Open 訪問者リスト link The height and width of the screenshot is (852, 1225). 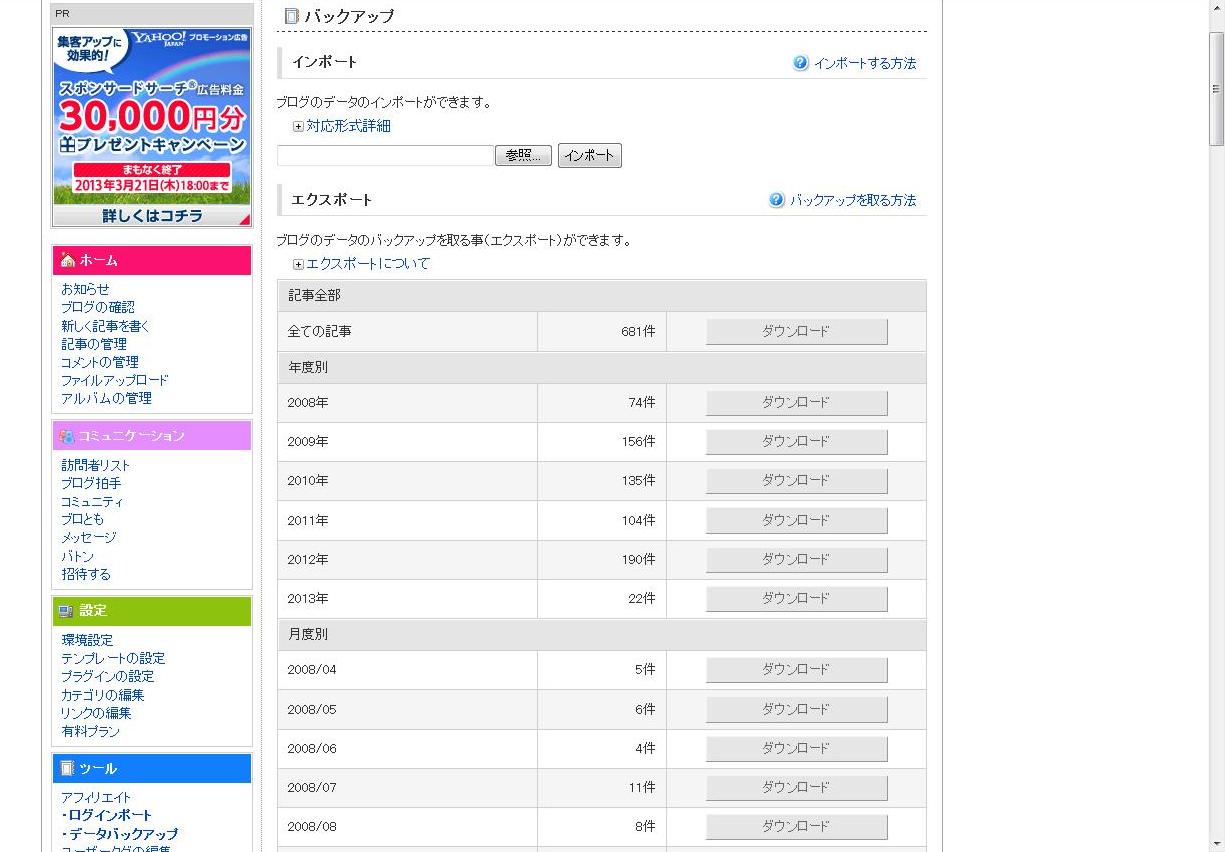(96, 465)
